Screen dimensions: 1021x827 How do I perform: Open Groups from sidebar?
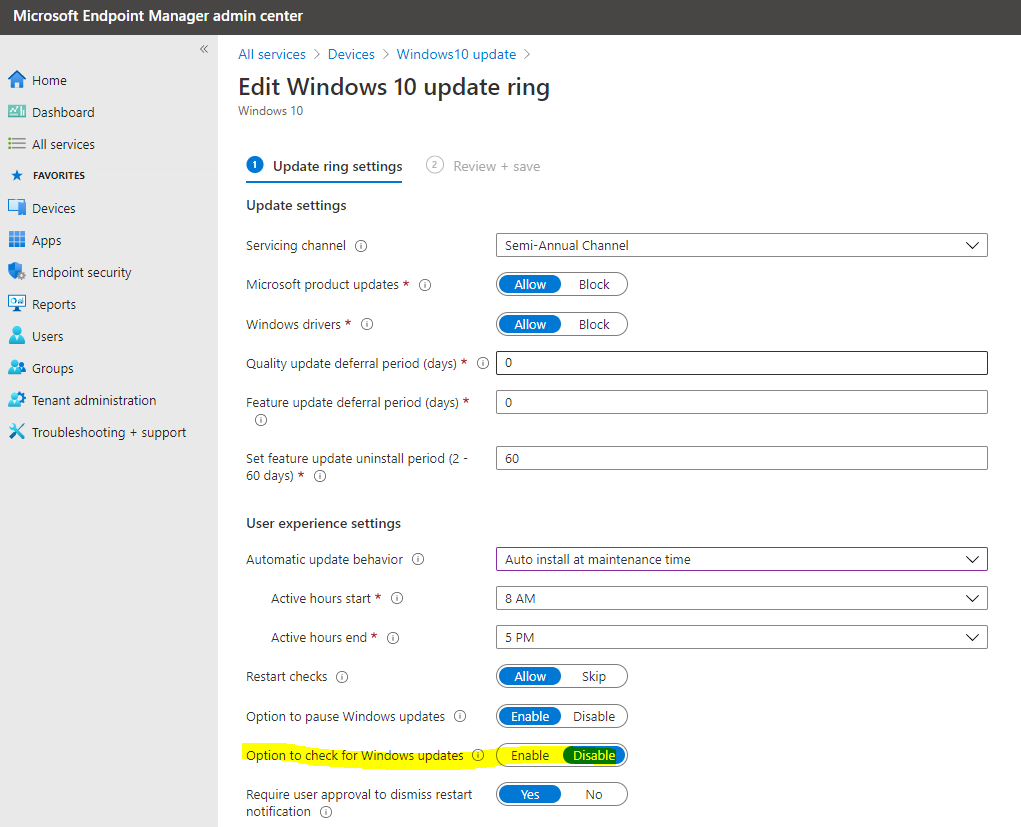[x=53, y=369]
